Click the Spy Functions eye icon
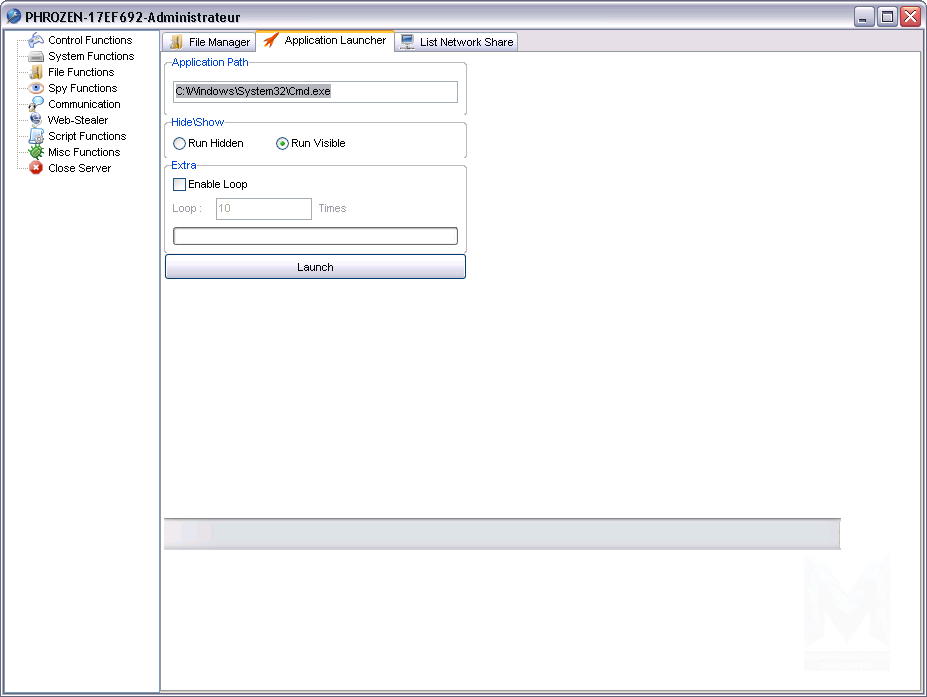The width and height of the screenshot is (927, 697). coord(37,88)
